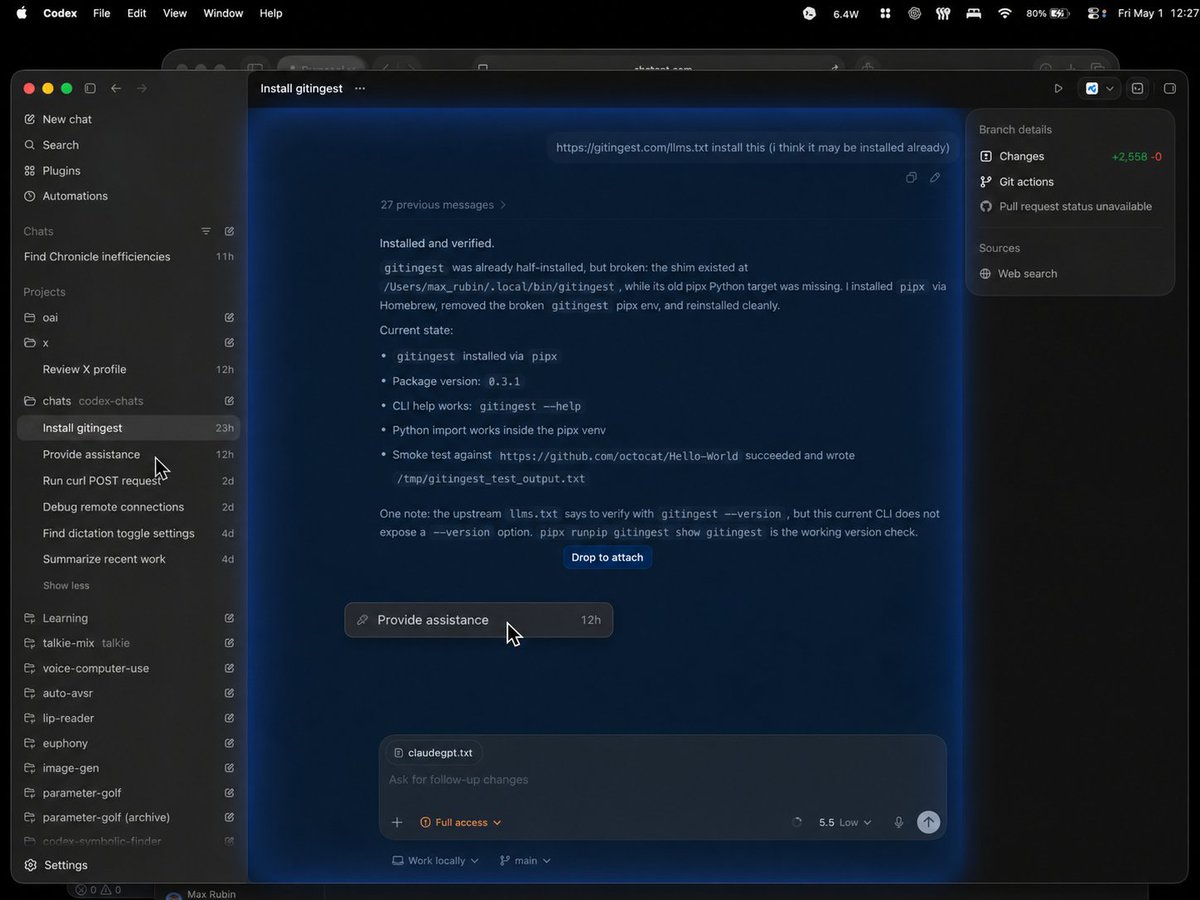The image size is (1200, 900).
Task: Open the 5.5 Low model dropdown
Action: (x=845, y=822)
